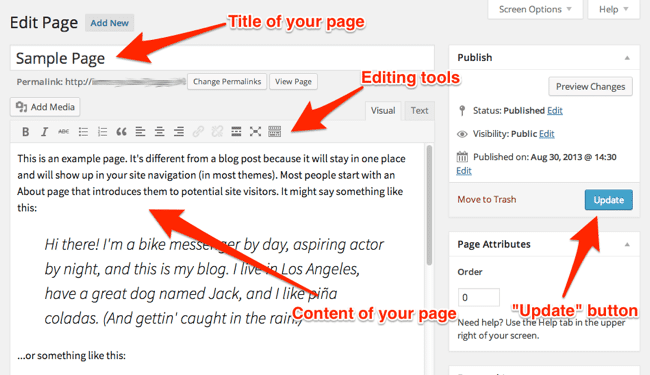Click the Order number field
Image resolution: width=650 pixels, height=375 pixels.
tap(478, 297)
